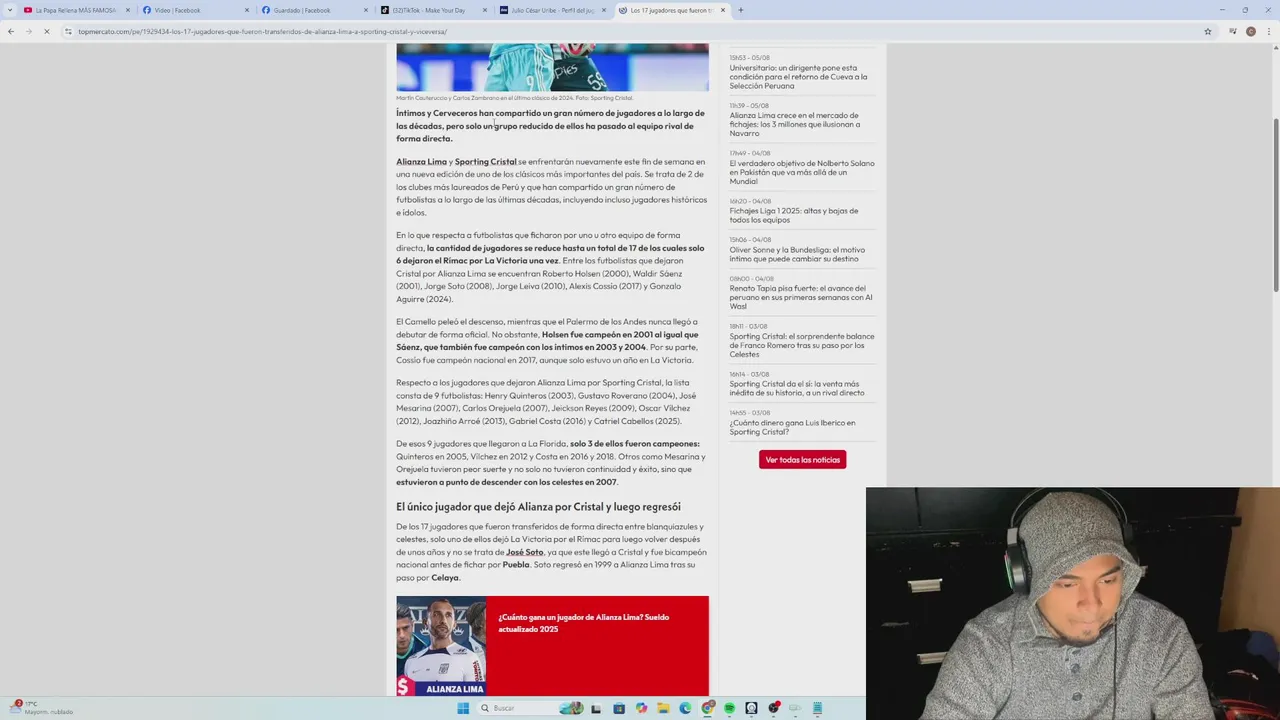This screenshot has width=1280, height=720.
Task: Open the weather widget showing 17°C
Action: (x=40, y=707)
